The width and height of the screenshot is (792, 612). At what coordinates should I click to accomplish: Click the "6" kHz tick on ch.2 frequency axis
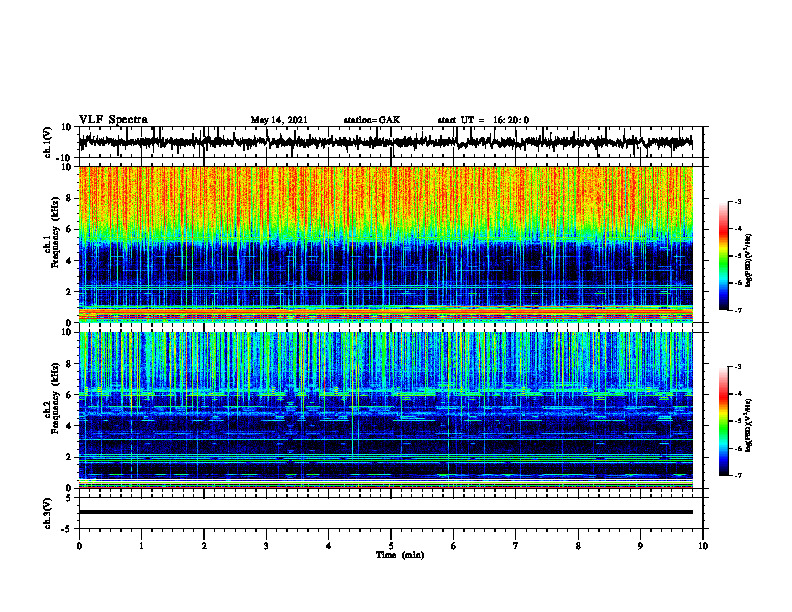pyautogui.click(x=70, y=395)
